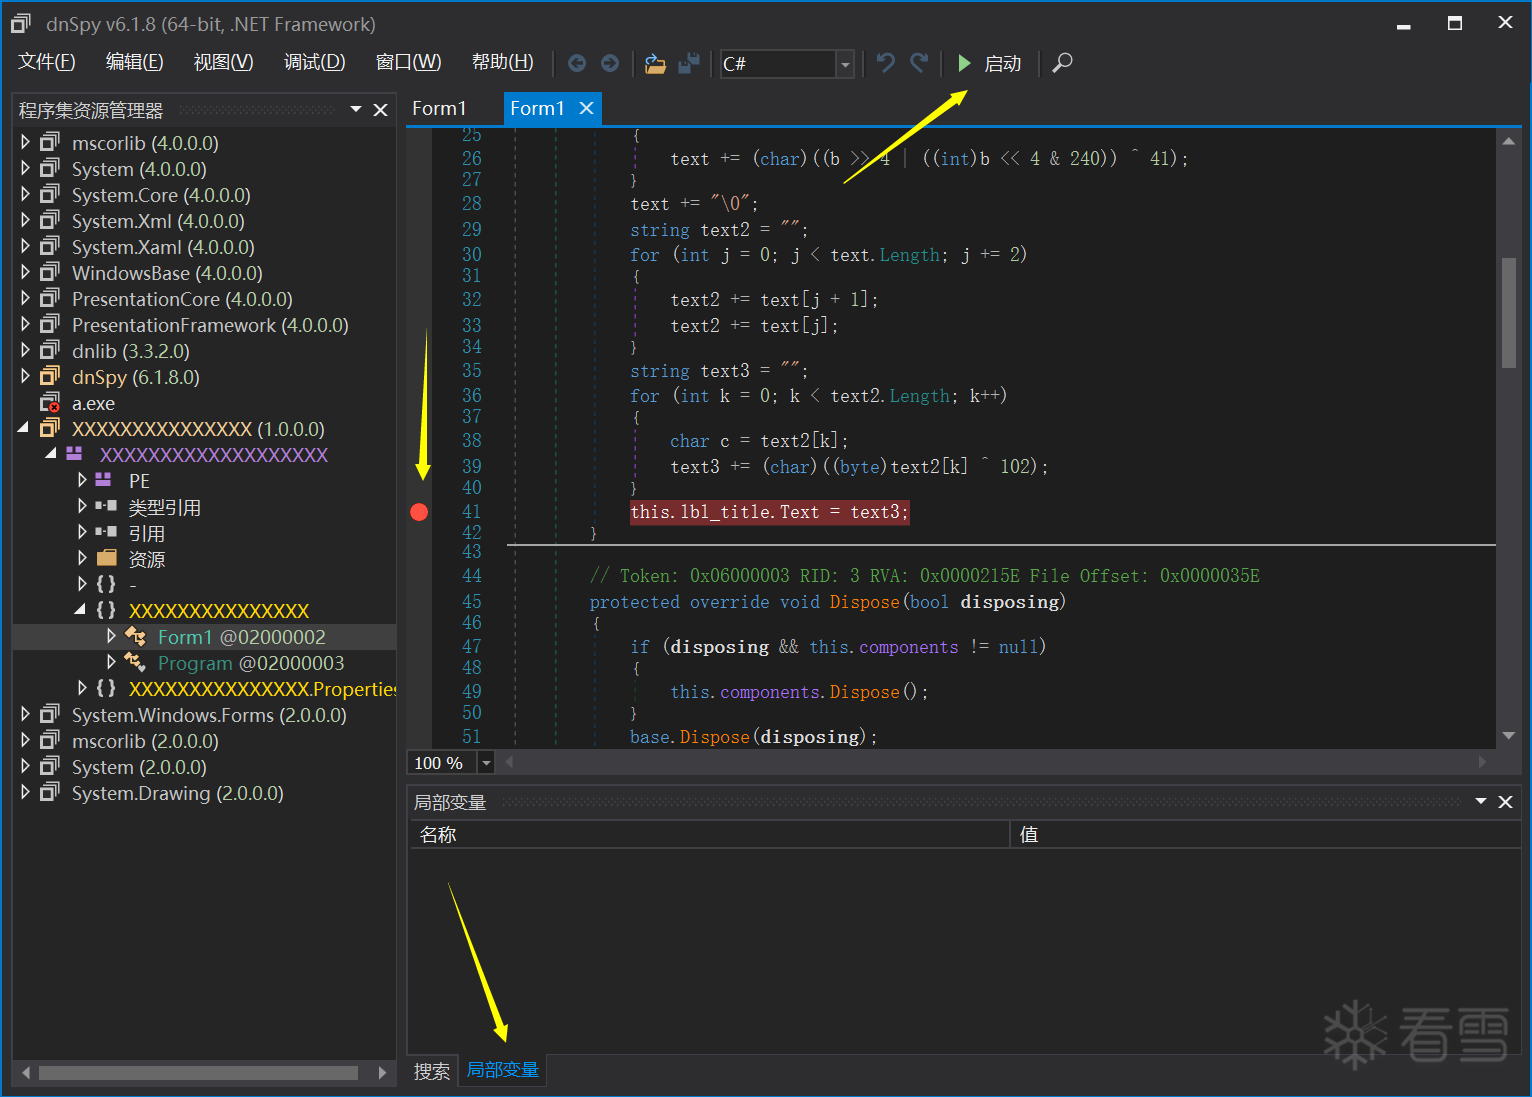Close the 局部变量 locals panel
1532x1097 pixels.
tap(1505, 802)
